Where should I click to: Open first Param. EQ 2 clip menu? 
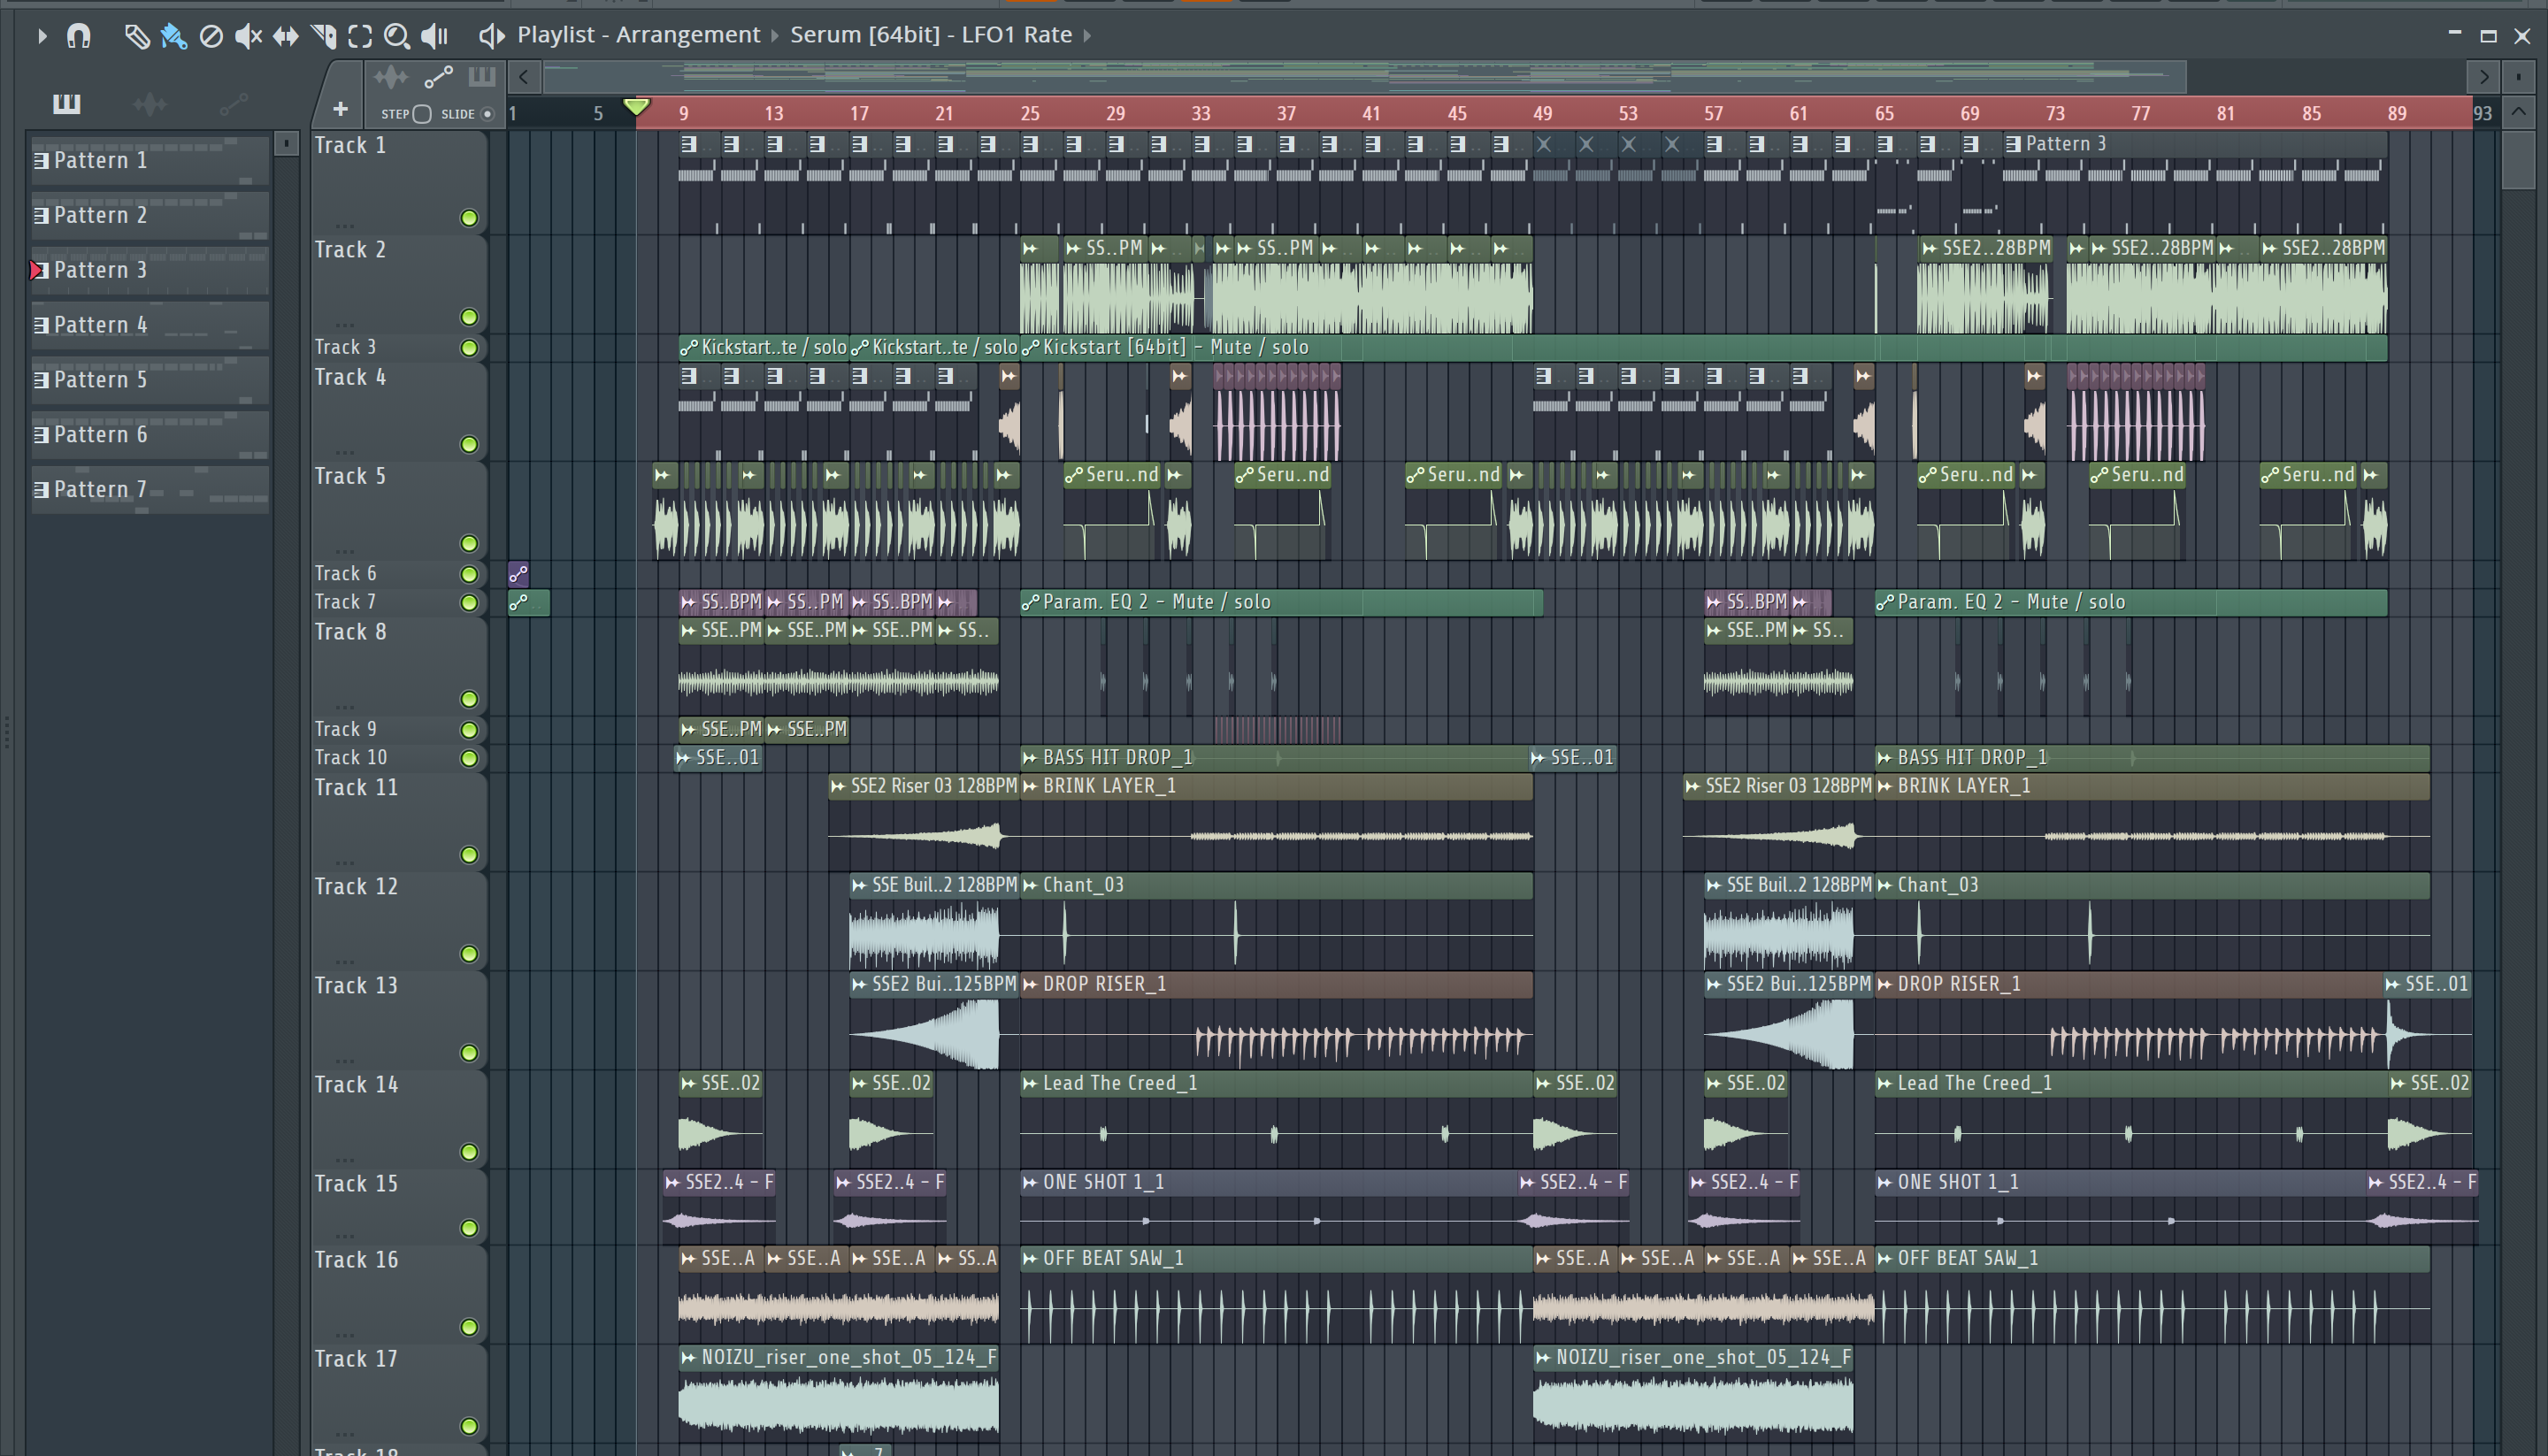1030,602
